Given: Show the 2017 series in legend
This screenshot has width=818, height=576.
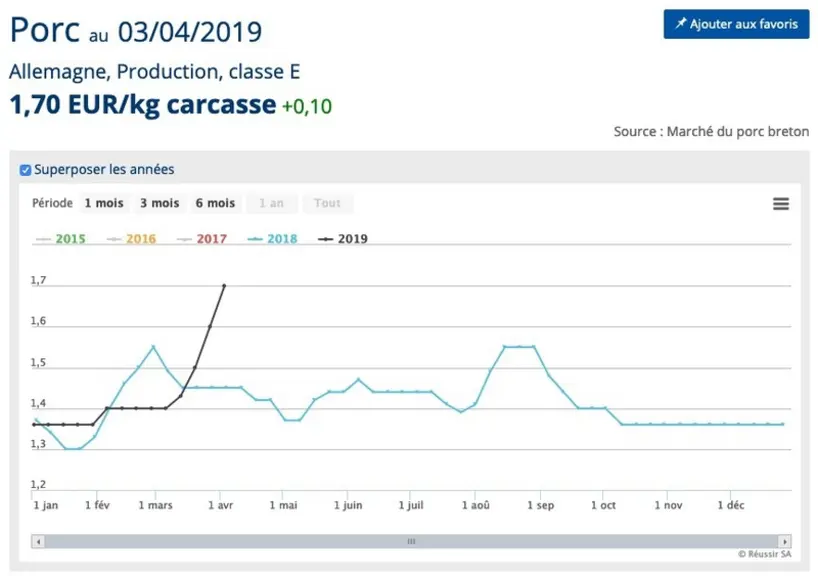Looking at the screenshot, I should [202, 239].
